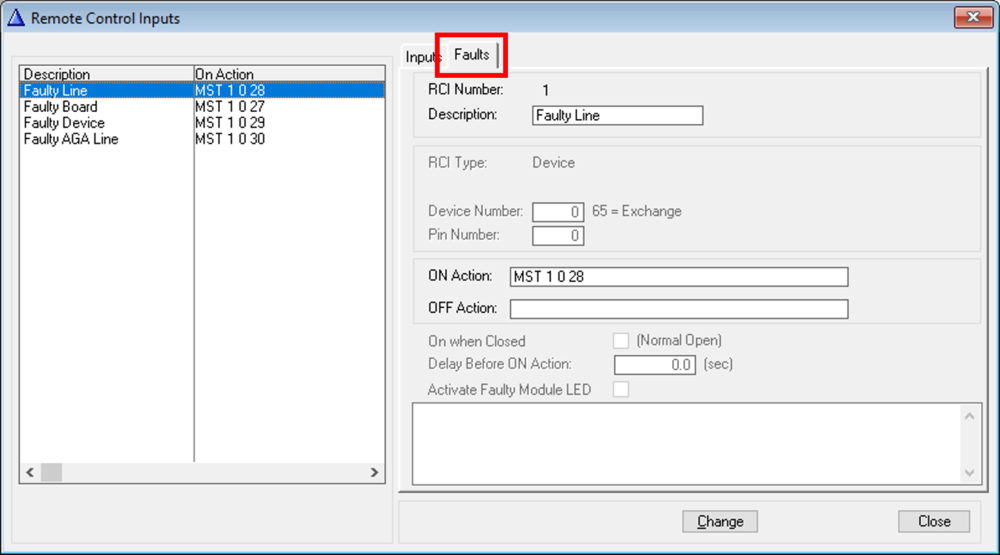This screenshot has height=555, width=1000.
Task: Open the Faults tab
Action: pos(472,55)
